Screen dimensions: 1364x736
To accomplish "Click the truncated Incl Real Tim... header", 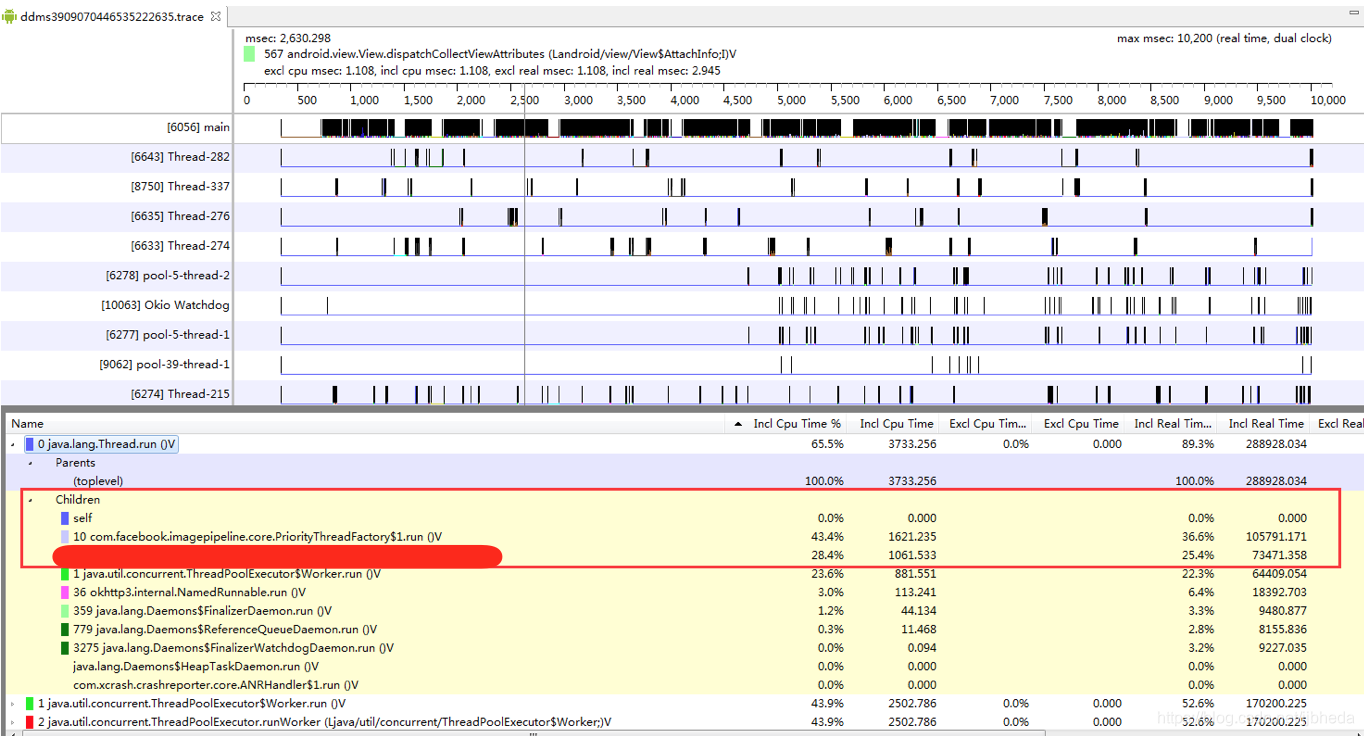I will tap(1173, 424).
